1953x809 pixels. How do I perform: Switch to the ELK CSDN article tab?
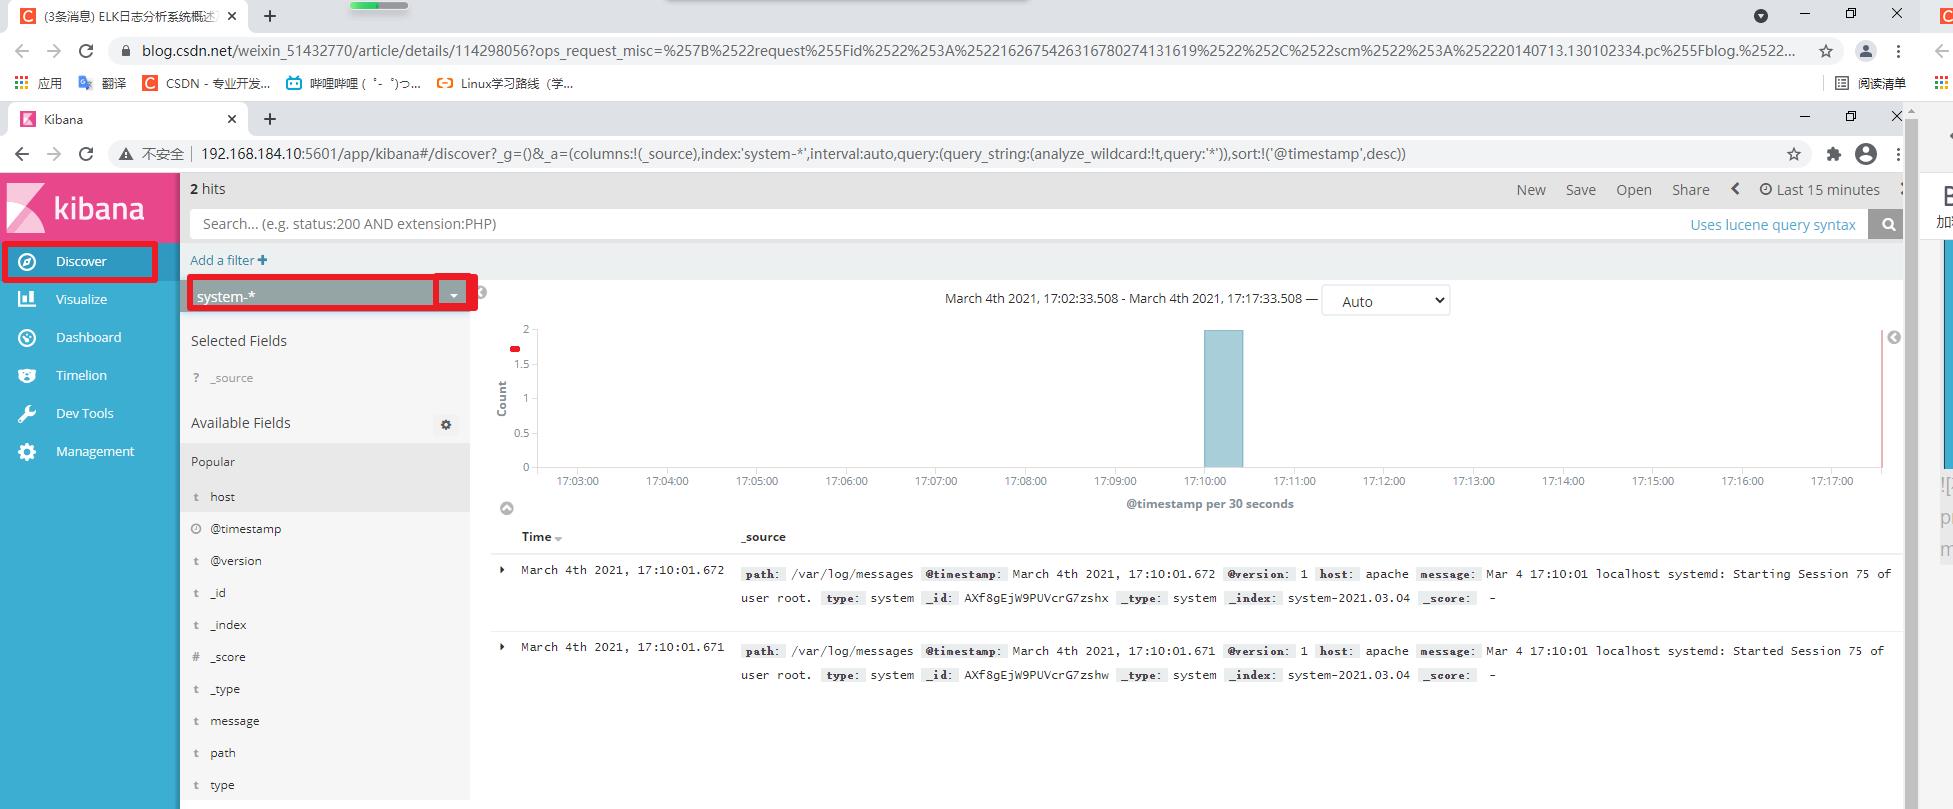127,16
